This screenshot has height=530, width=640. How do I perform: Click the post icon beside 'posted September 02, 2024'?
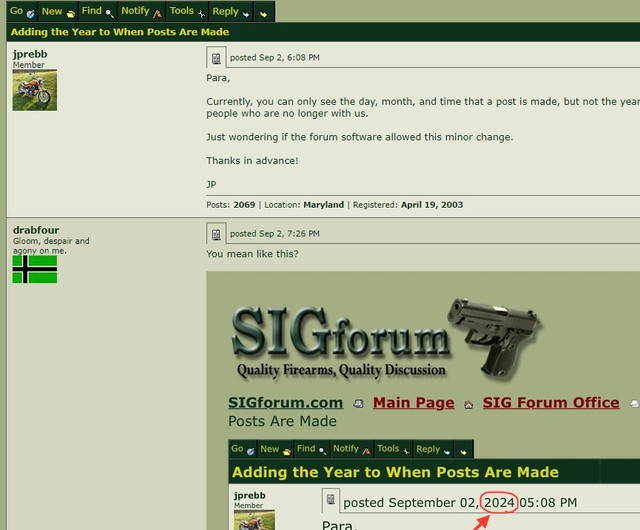(x=331, y=500)
